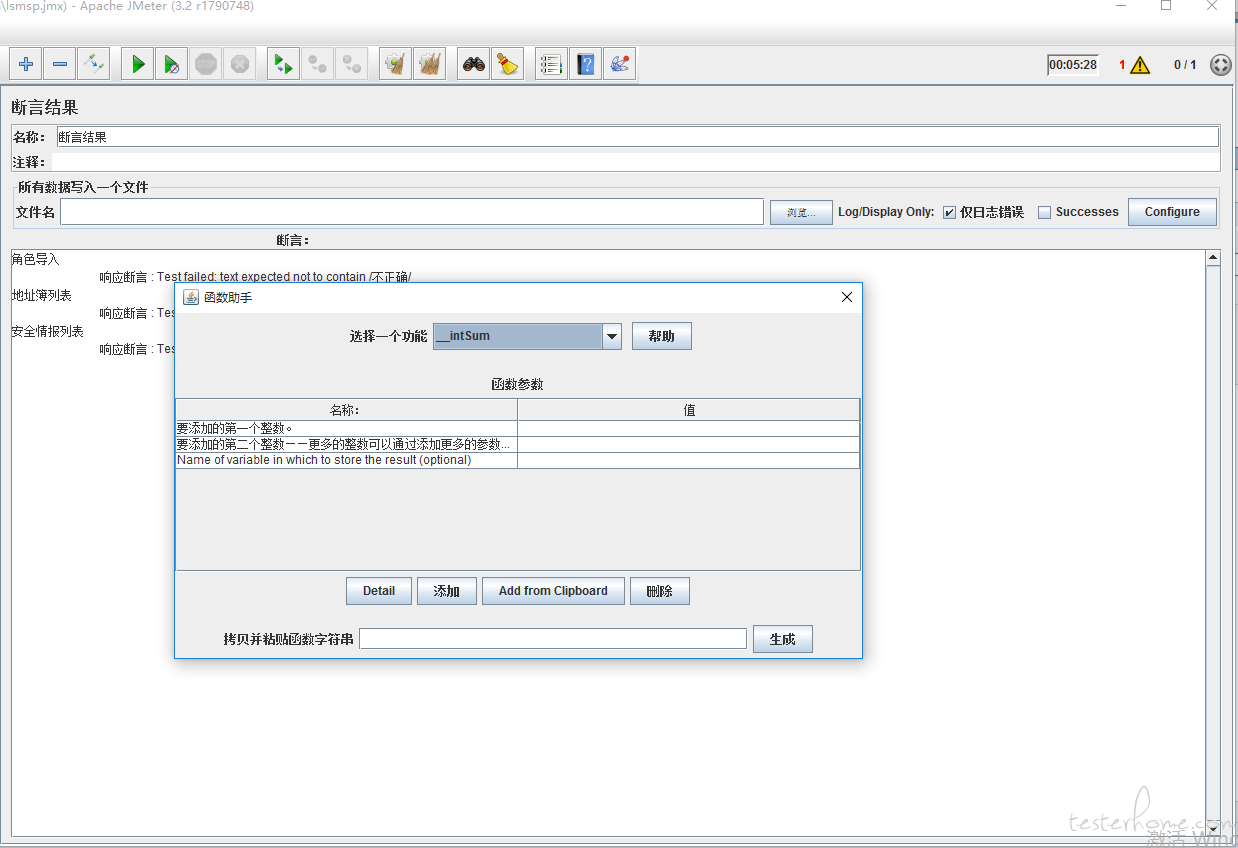
Task: Click the 帮助 button in function helper
Action: tap(662, 336)
